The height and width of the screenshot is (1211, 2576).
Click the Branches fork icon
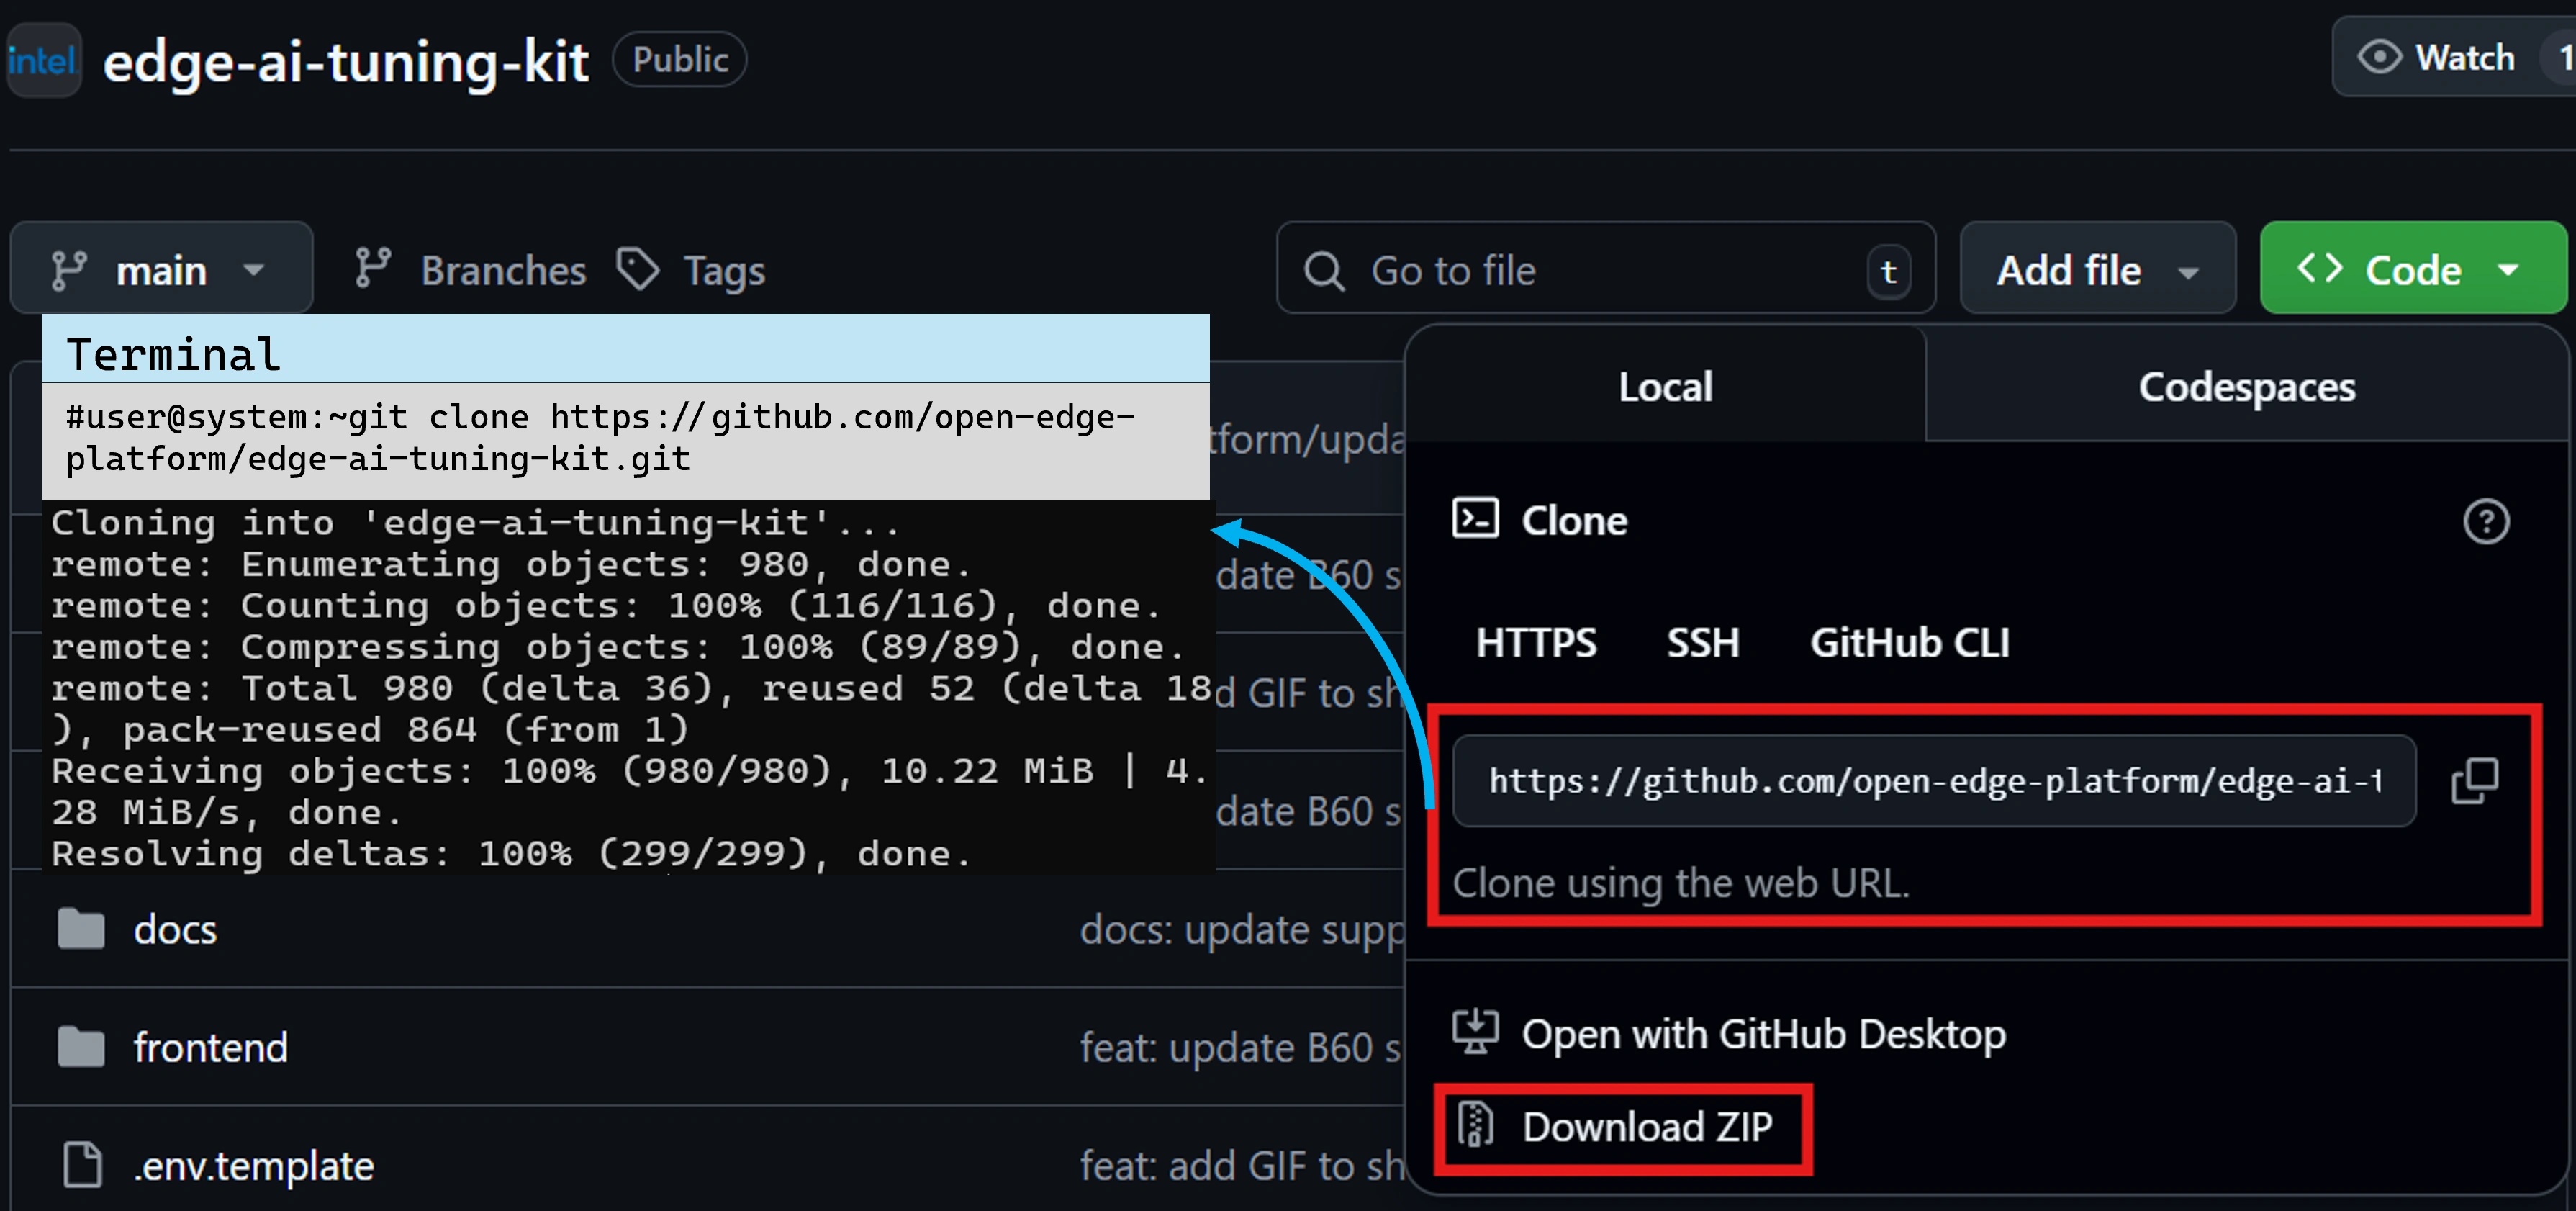pos(373,269)
